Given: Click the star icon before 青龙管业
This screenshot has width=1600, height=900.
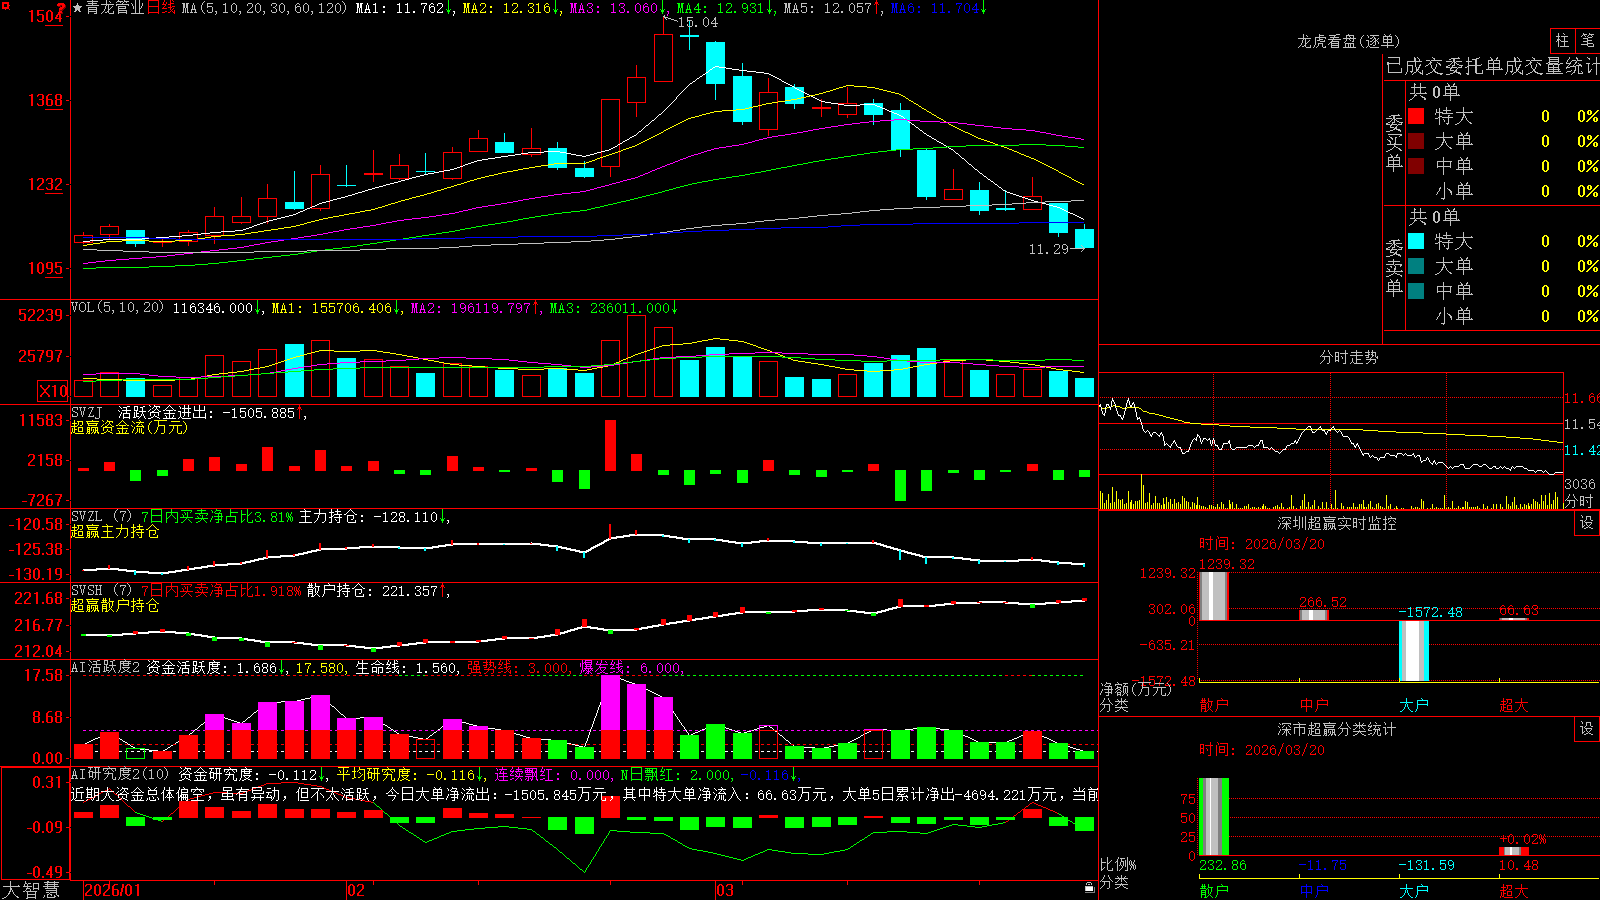Looking at the screenshot, I should (x=77, y=8).
